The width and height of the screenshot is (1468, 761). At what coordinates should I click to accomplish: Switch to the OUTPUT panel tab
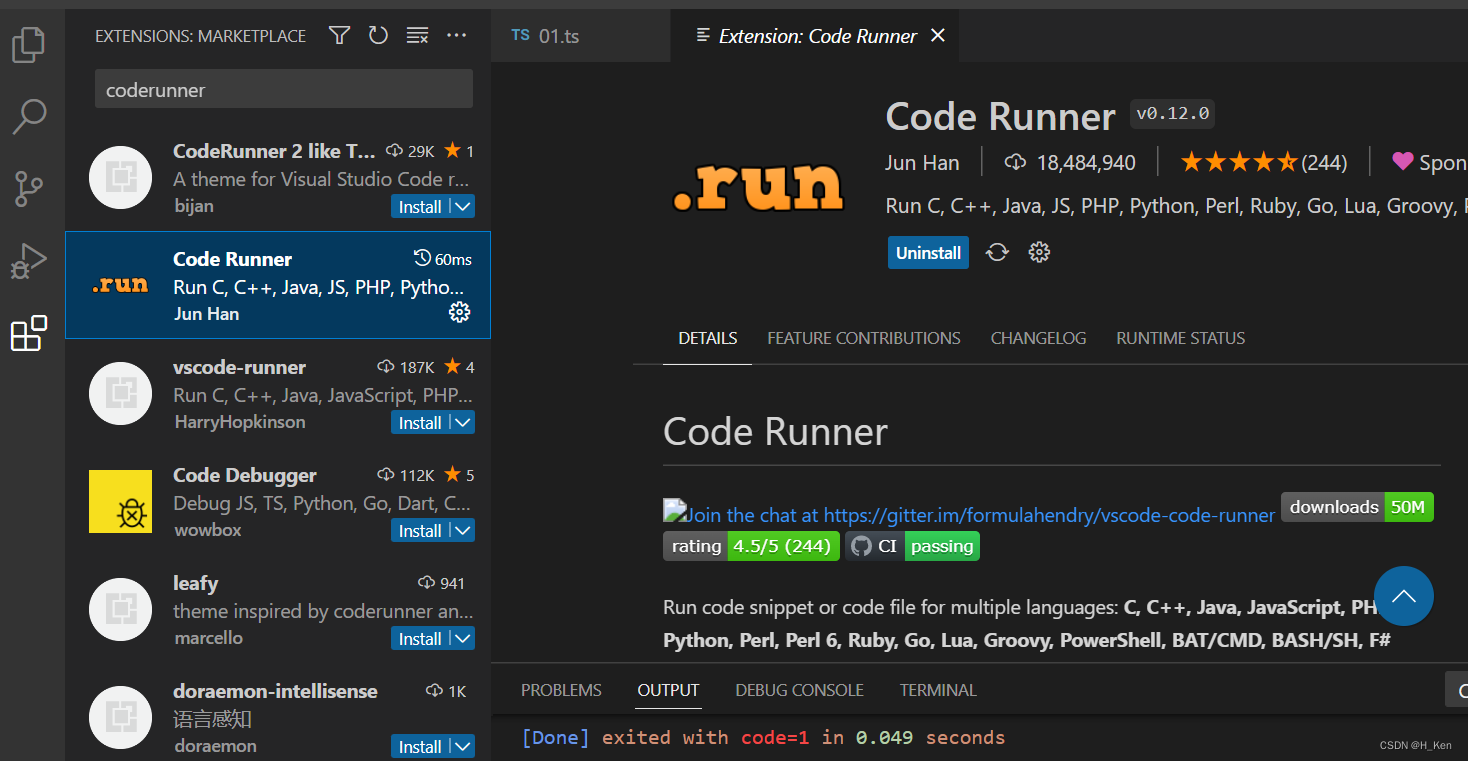(668, 690)
